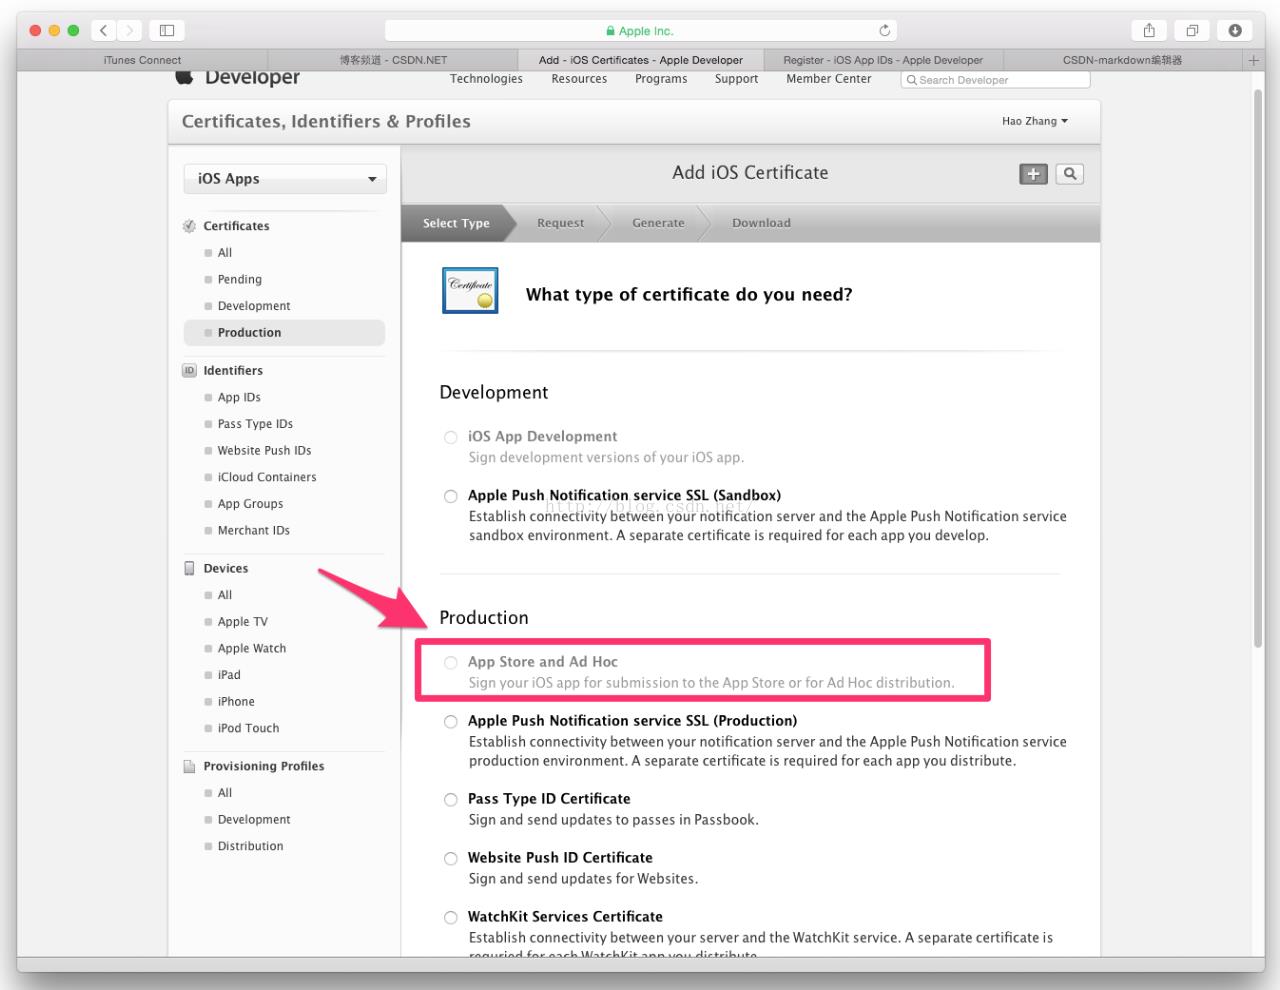1280x990 pixels.
Task: Open Member Center link
Action: [828, 79]
